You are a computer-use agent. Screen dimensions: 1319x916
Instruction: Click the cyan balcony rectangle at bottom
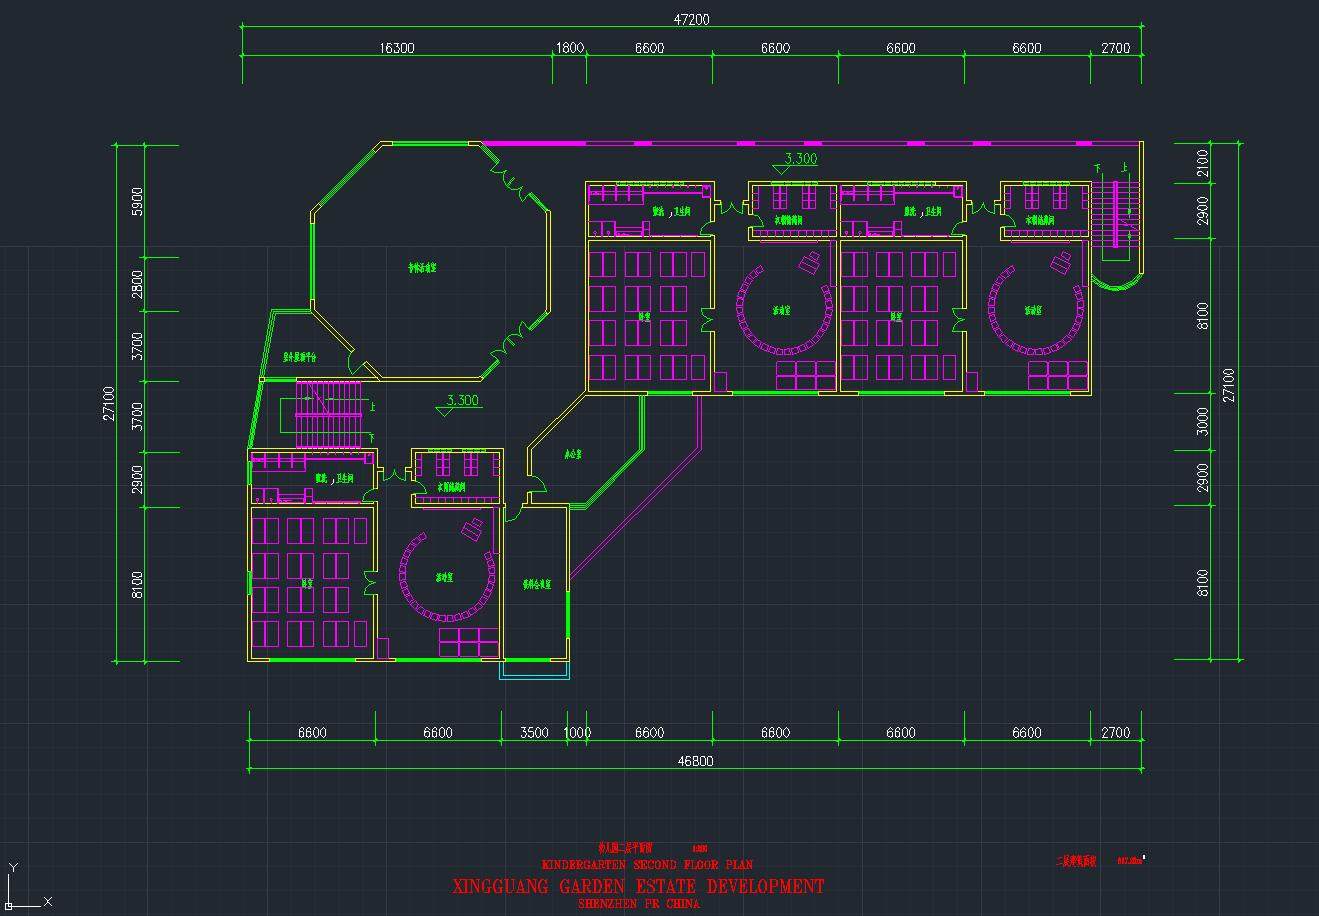click(534, 671)
